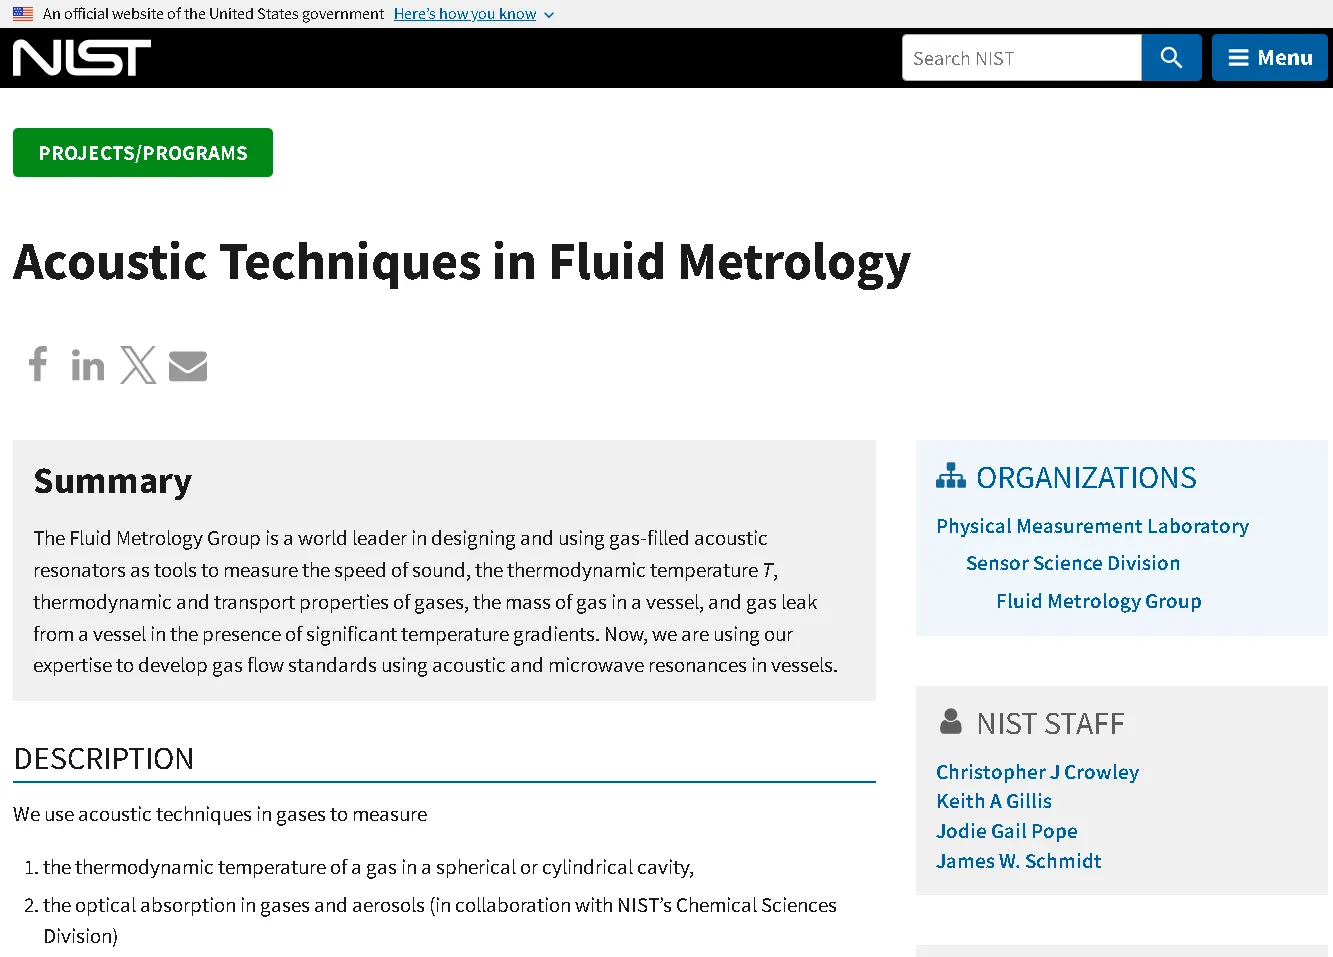Open the email share envelope icon
The image size is (1333, 957).
[x=188, y=365]
